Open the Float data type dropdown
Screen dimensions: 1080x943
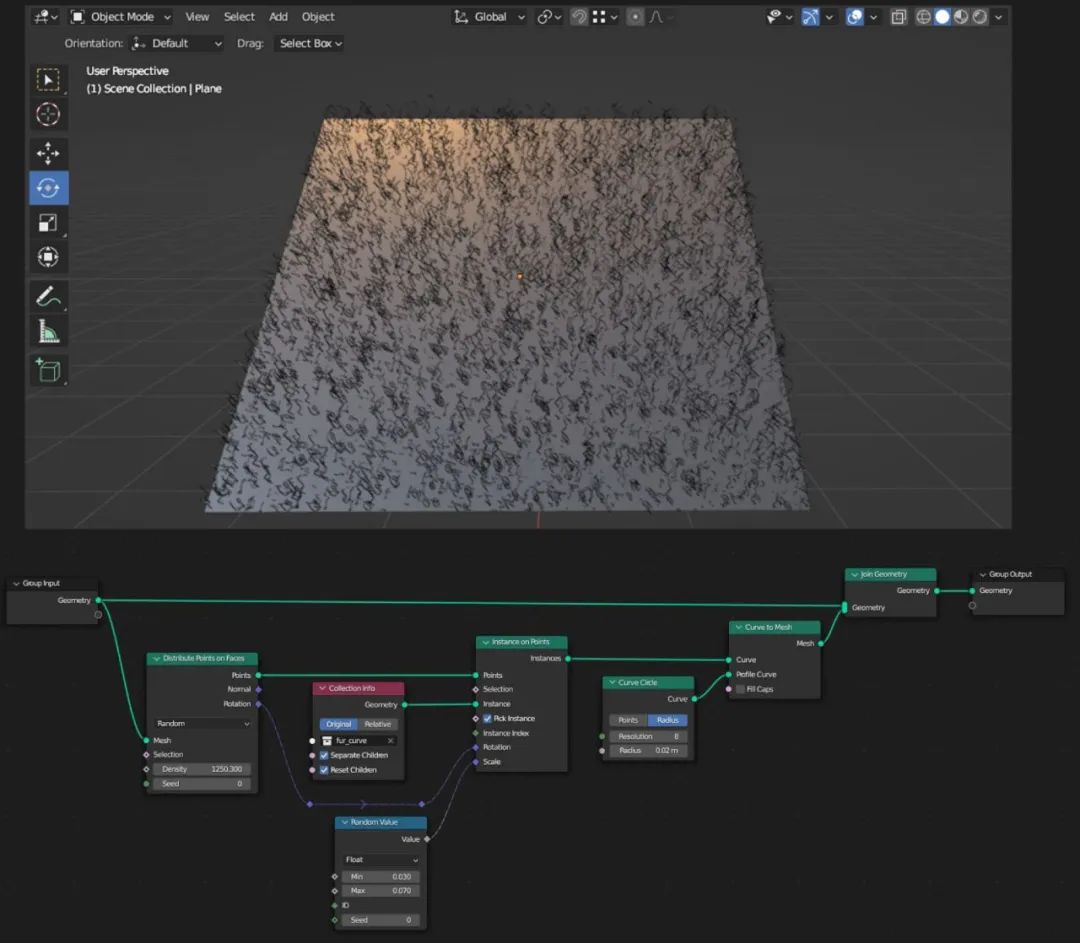(x=381, y=860)
